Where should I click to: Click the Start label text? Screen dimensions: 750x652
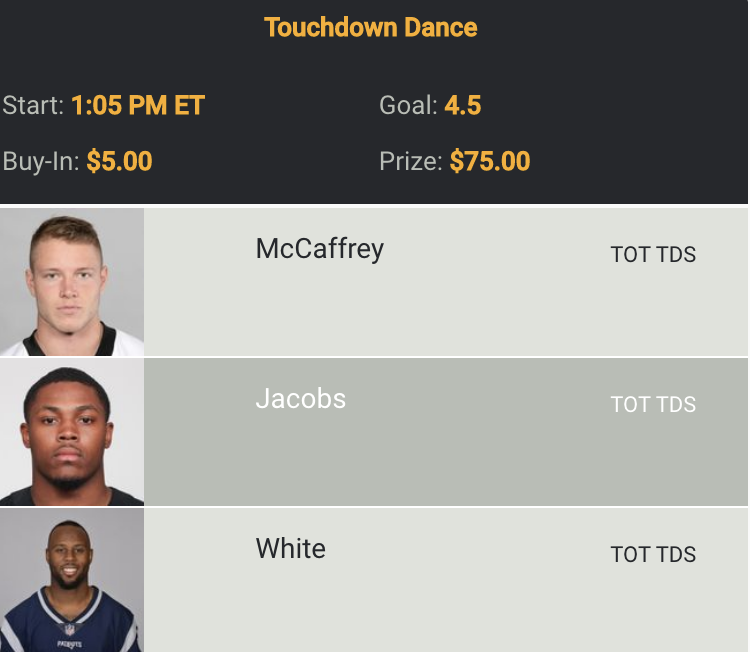pos(34,105)
